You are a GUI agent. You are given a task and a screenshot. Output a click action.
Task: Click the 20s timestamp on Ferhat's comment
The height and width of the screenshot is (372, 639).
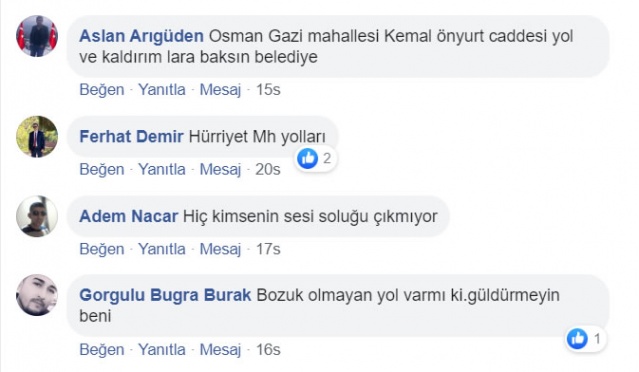pyautogui.click(x=268, y=169)
